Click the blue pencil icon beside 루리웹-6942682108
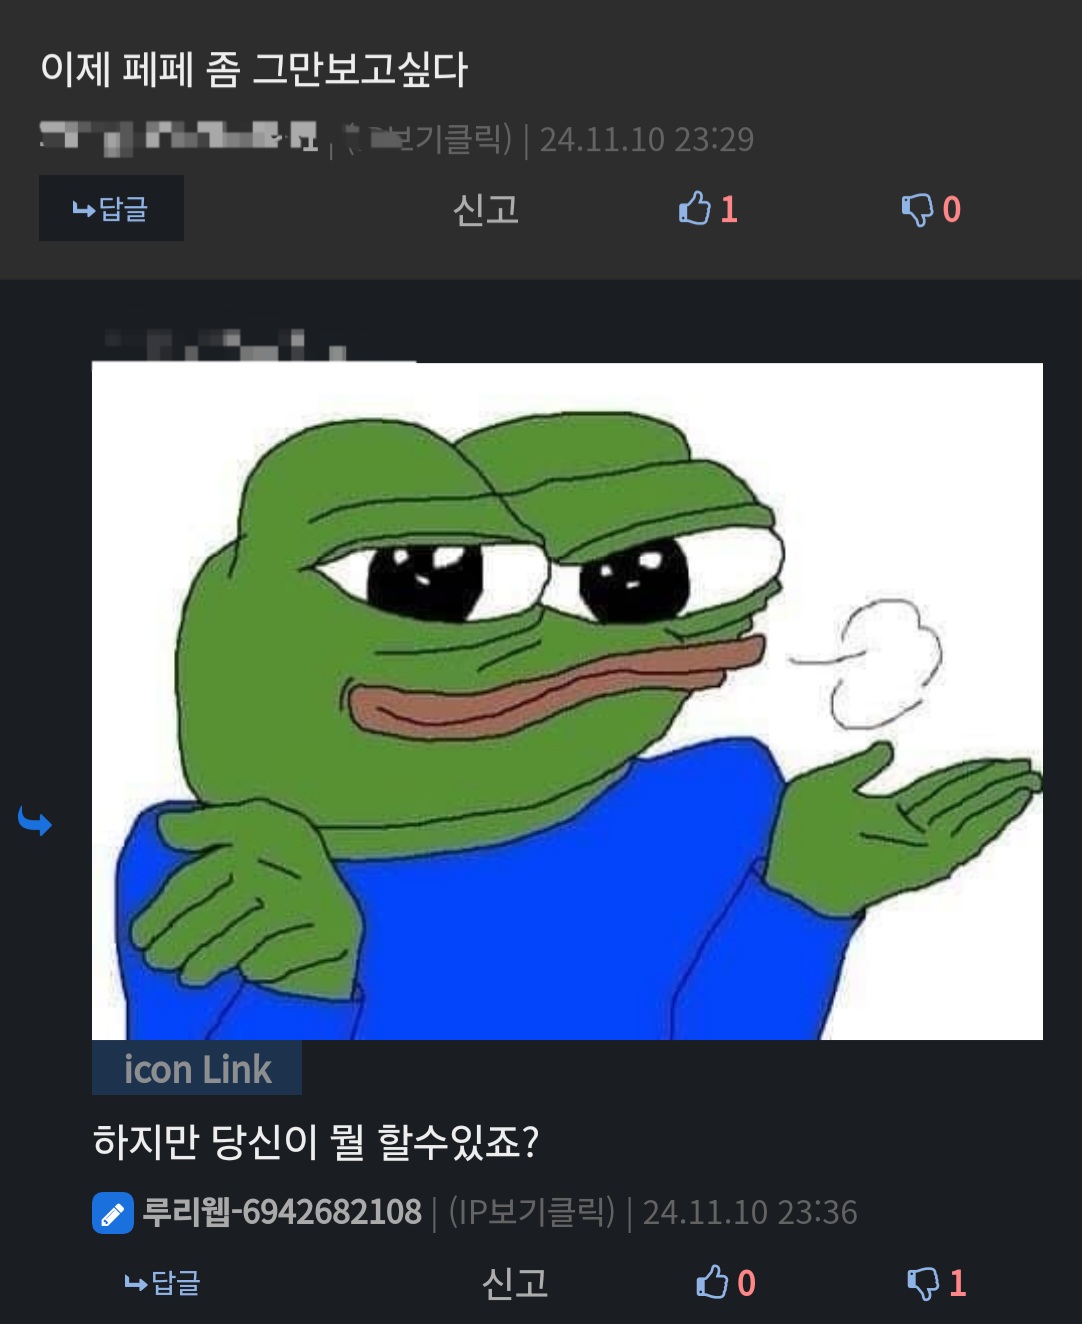The width and height of the screenshot is (1082, 1324). click(x=113, y=1213)
